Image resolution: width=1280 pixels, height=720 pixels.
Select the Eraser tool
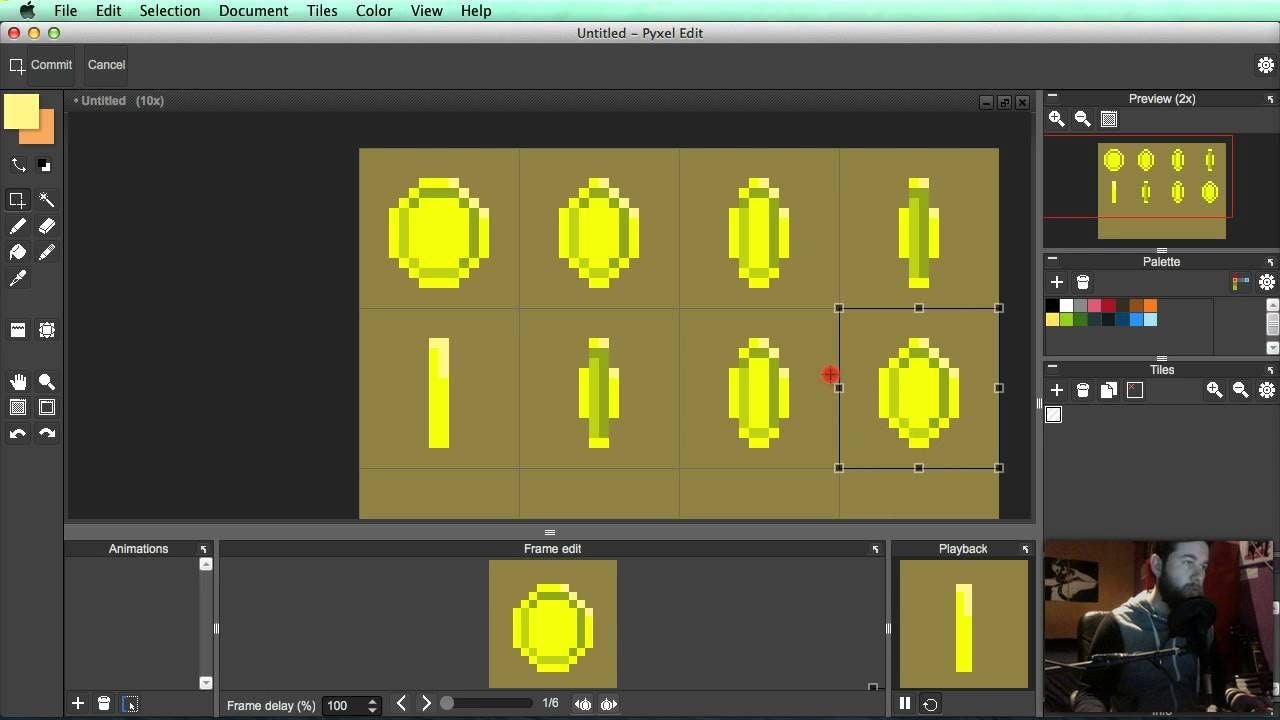(46, 226)
